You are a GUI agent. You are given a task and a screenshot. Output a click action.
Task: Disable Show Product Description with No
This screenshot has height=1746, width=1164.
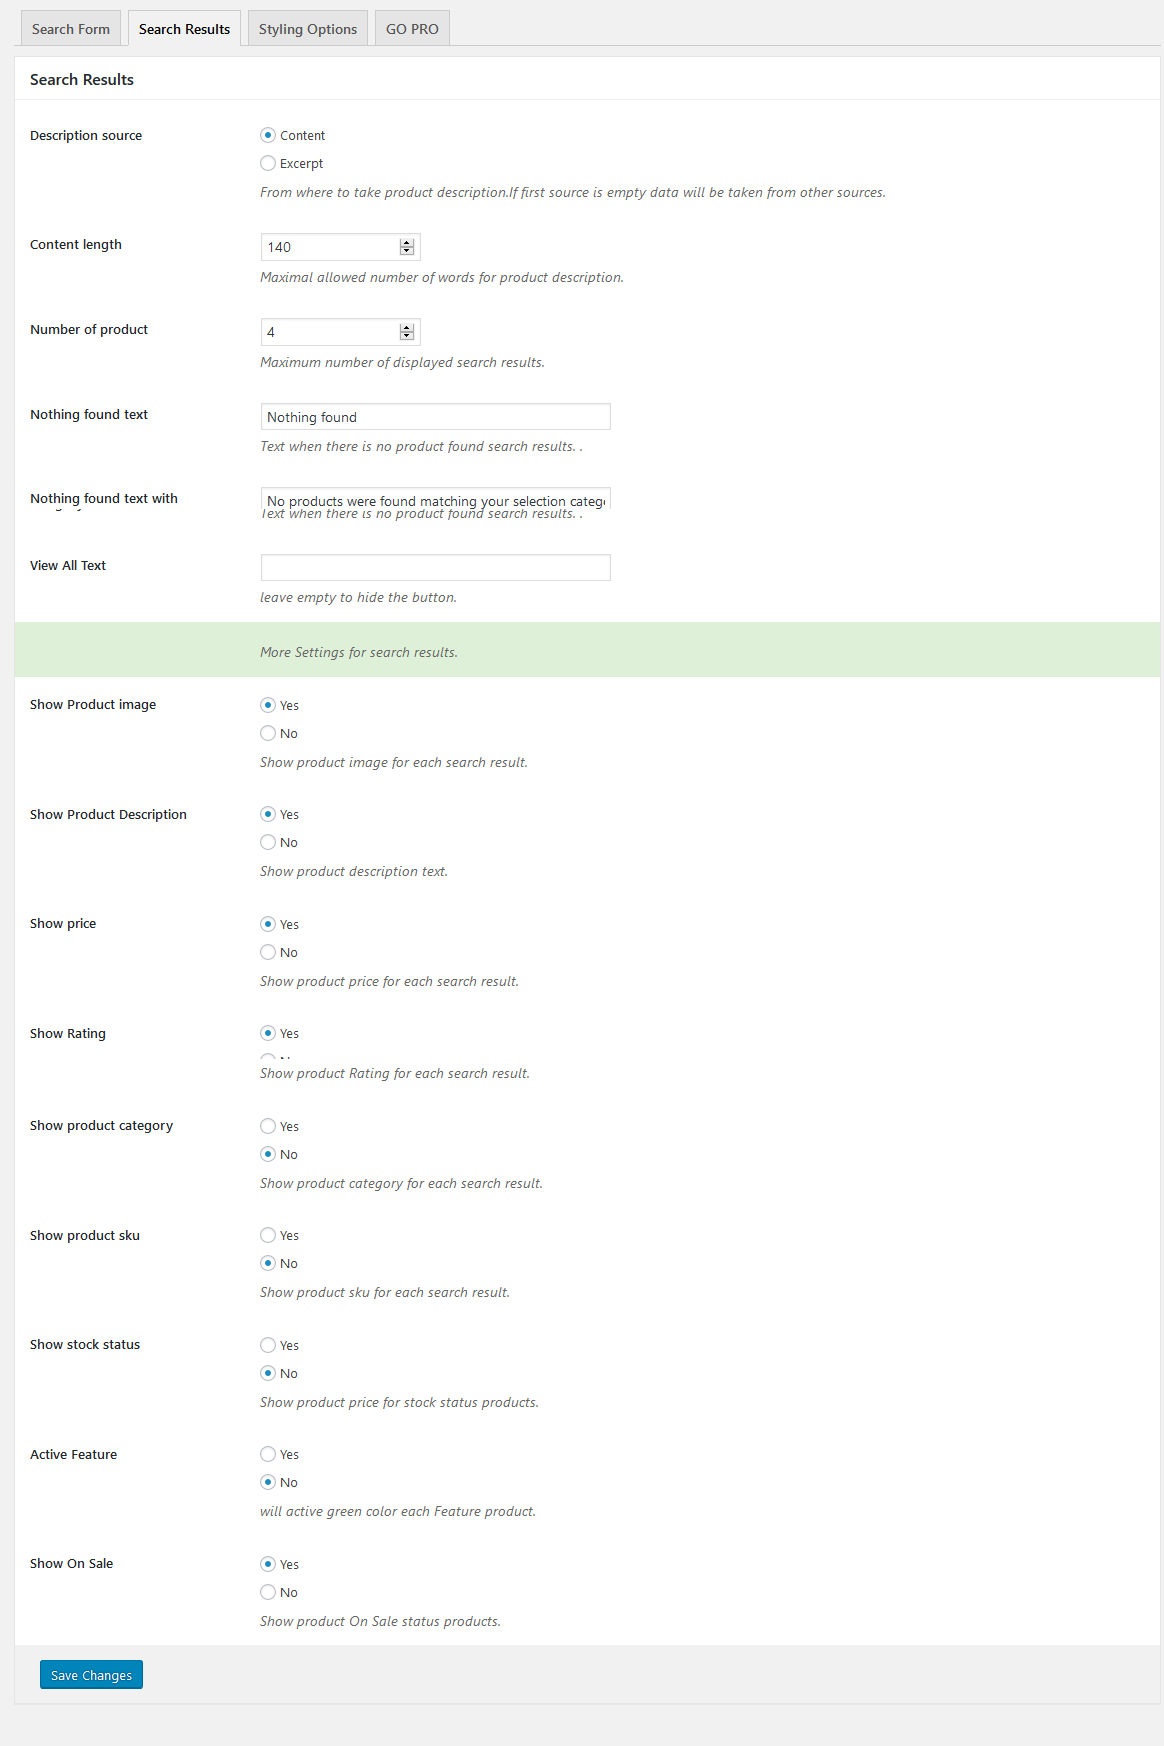click(268, 842)
